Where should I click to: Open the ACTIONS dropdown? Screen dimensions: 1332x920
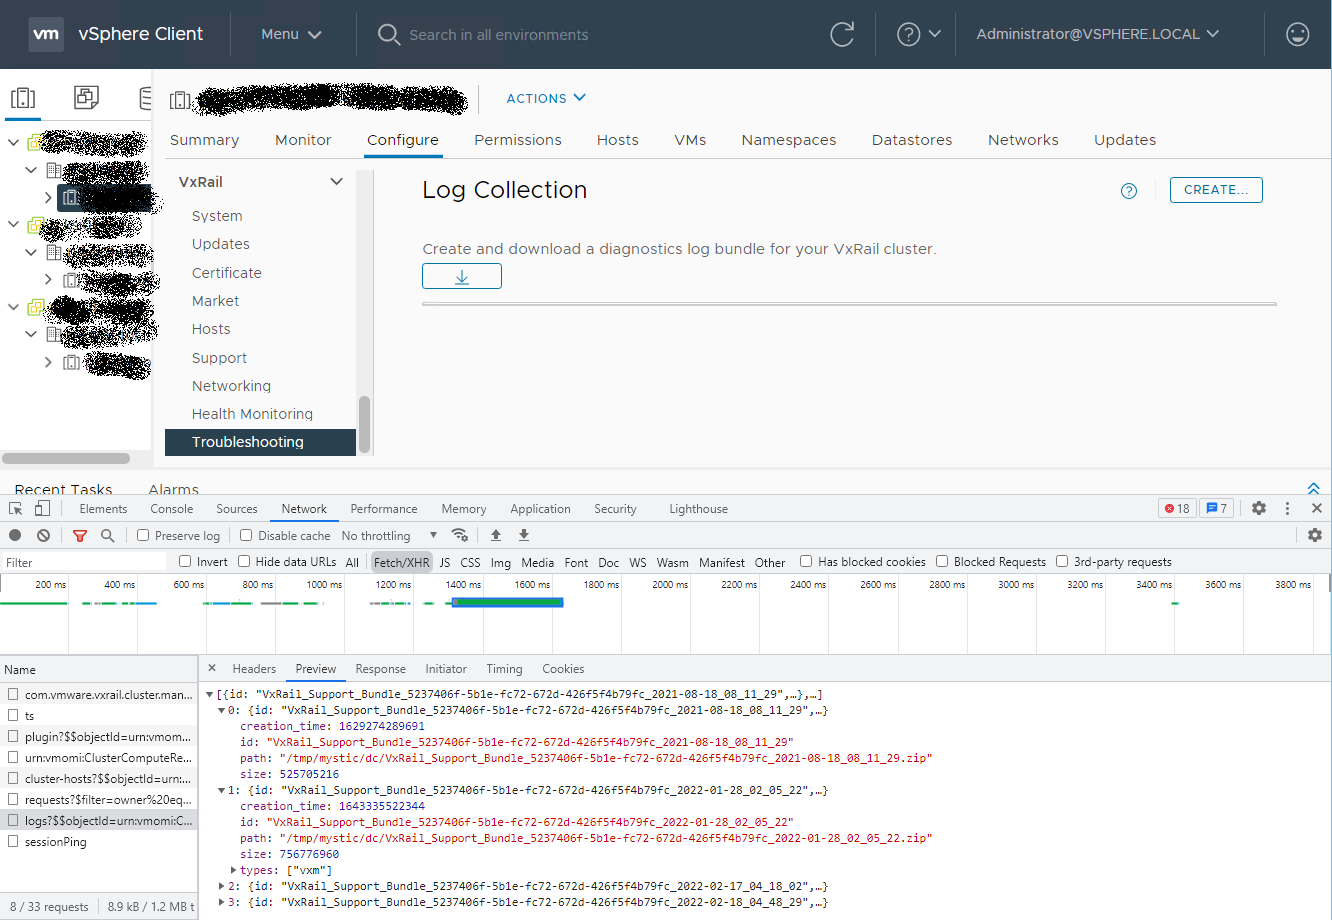pyautogui.click(x=545, y=98)
